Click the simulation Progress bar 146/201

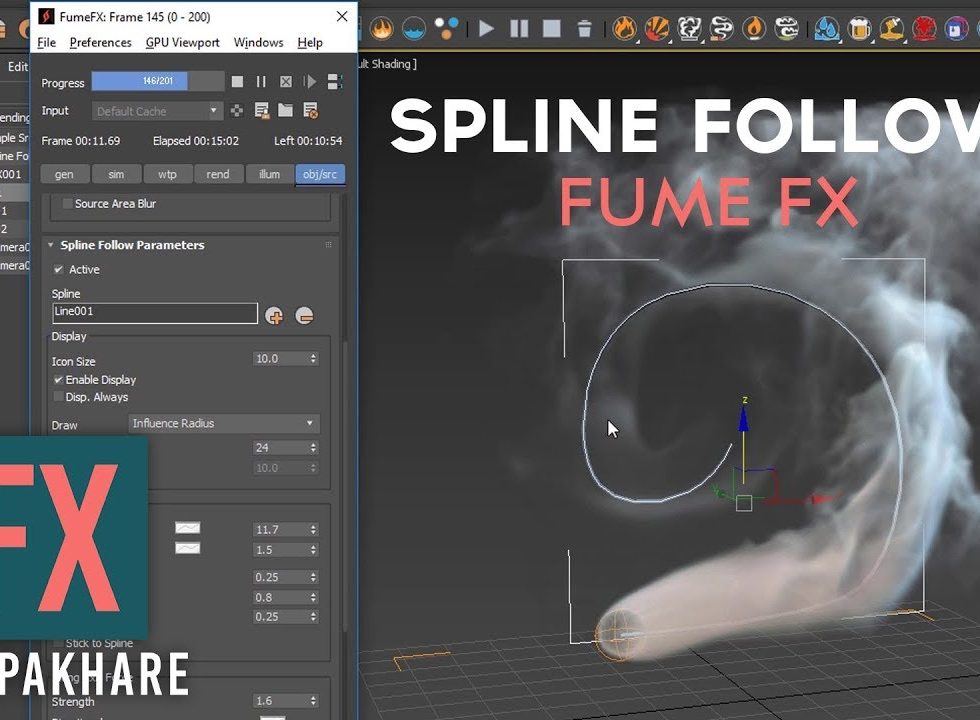[x=158, y=81]
